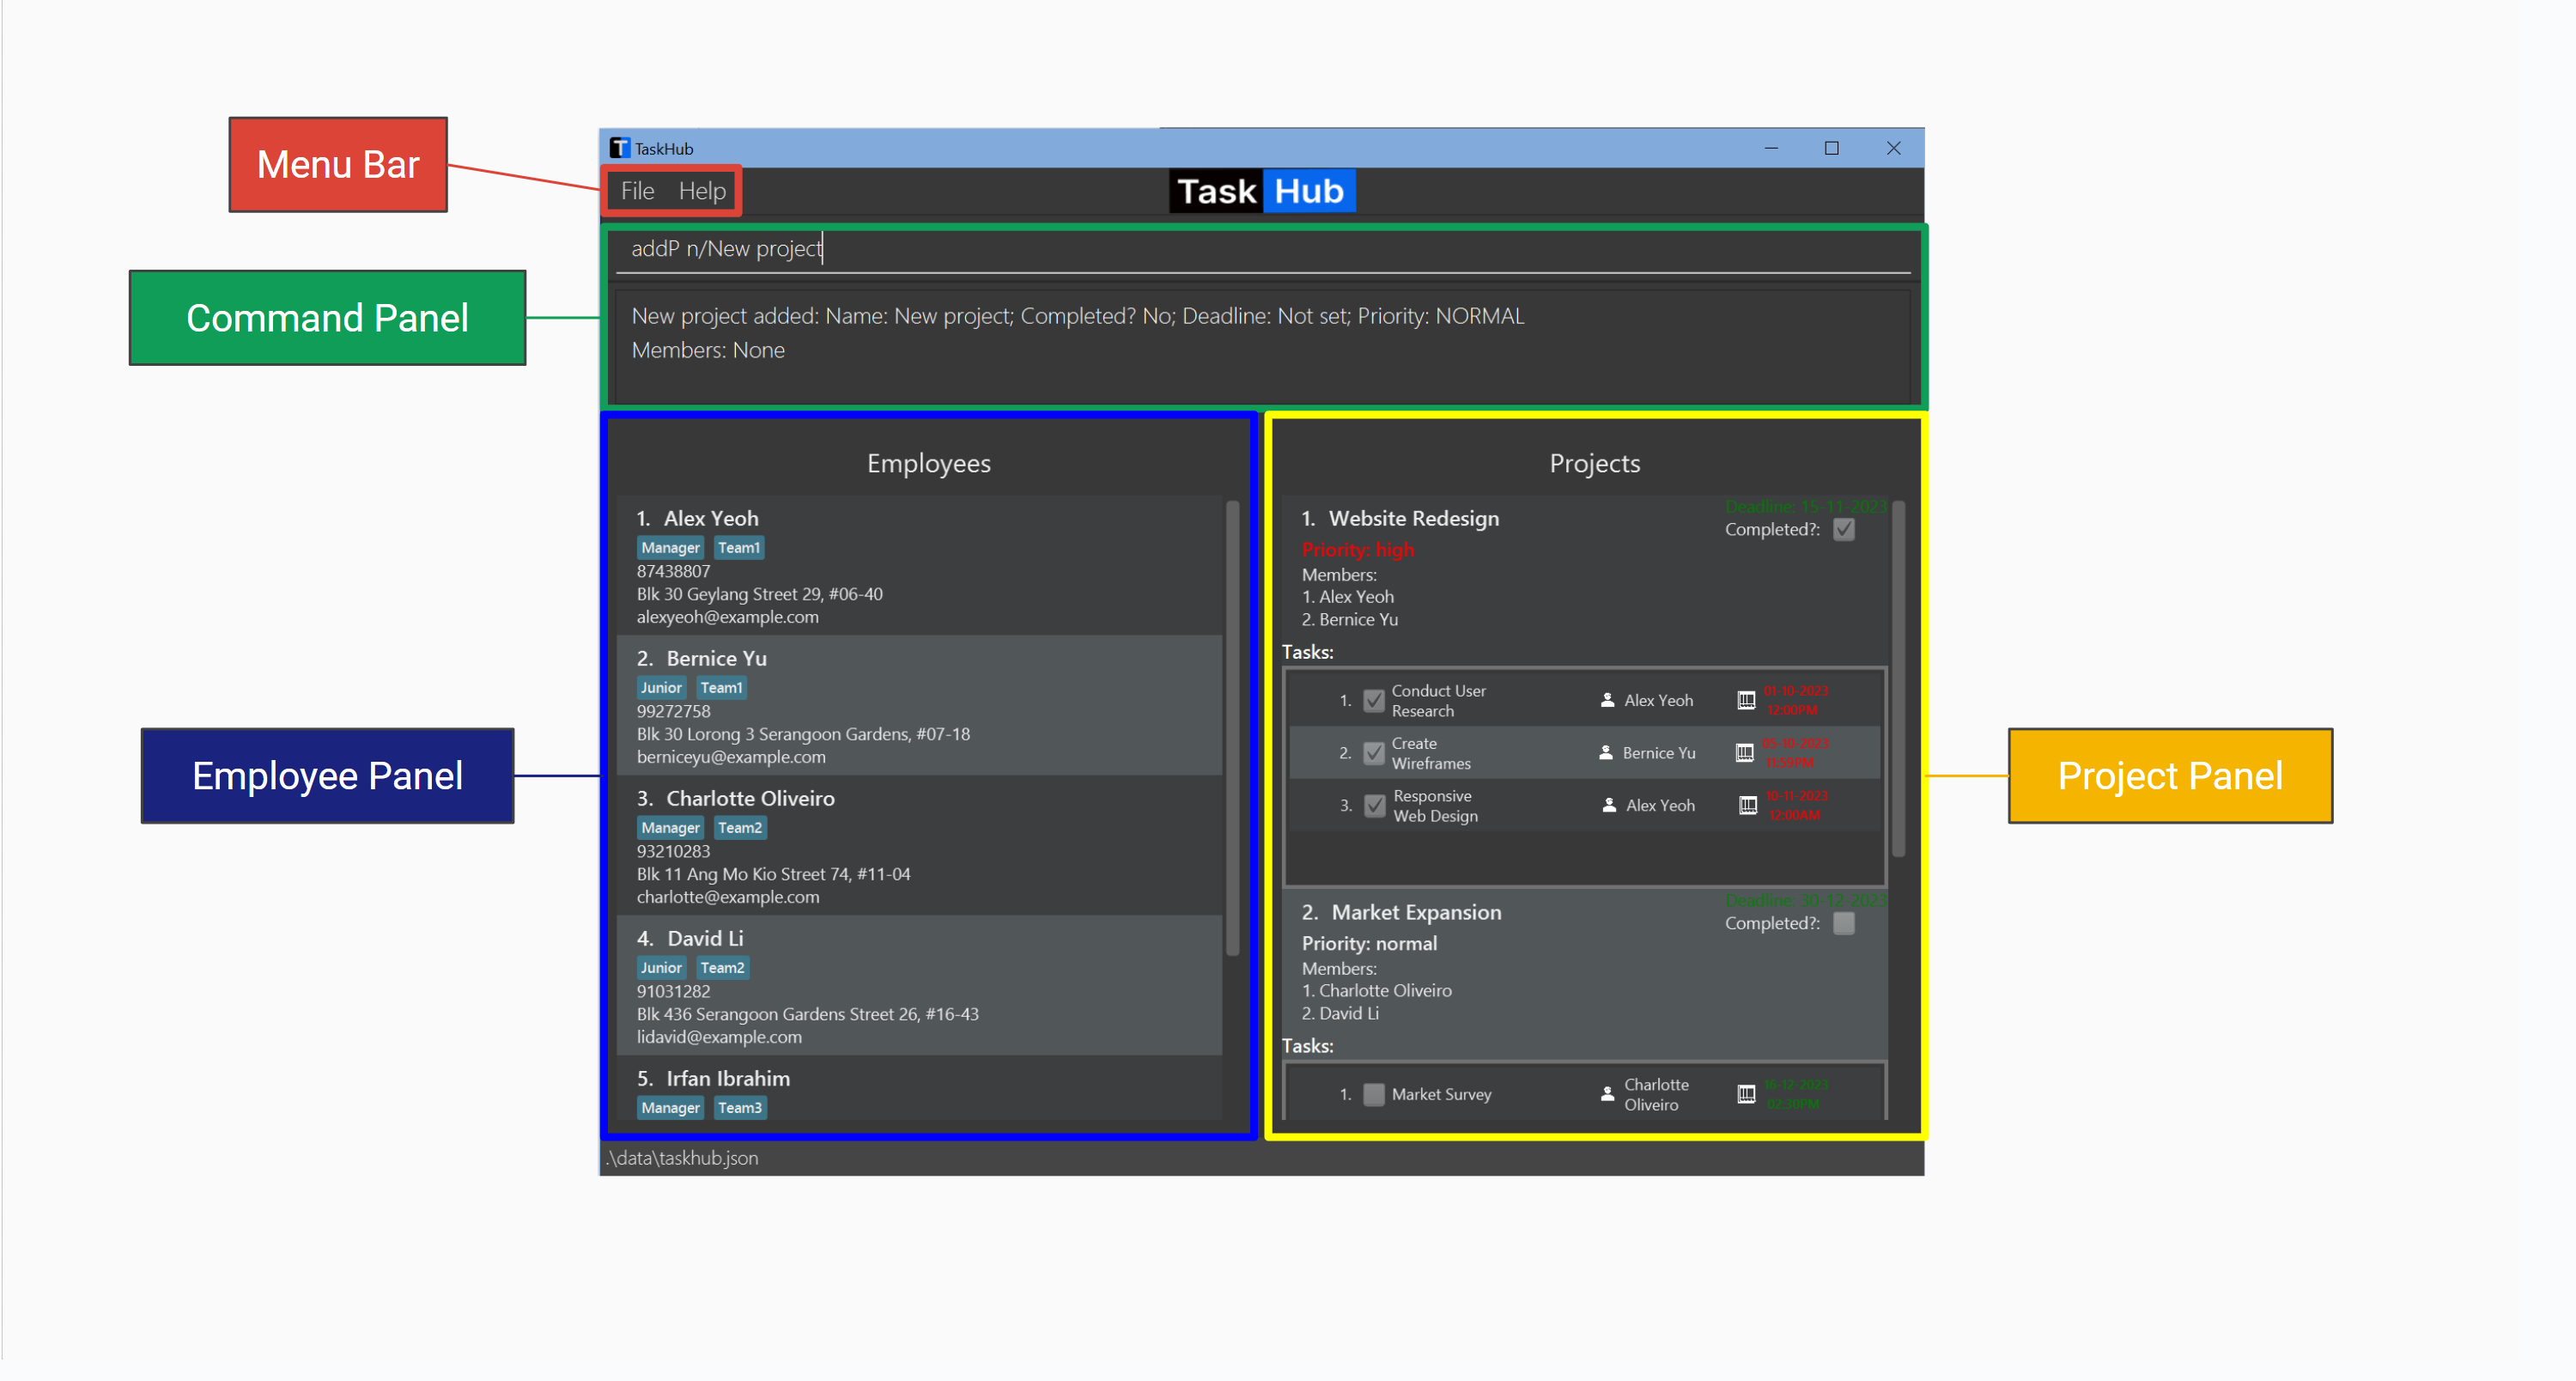Select employee Irfan Ibrahim in Employees list
2576x1381 pixels.
tap(728, 1078)
